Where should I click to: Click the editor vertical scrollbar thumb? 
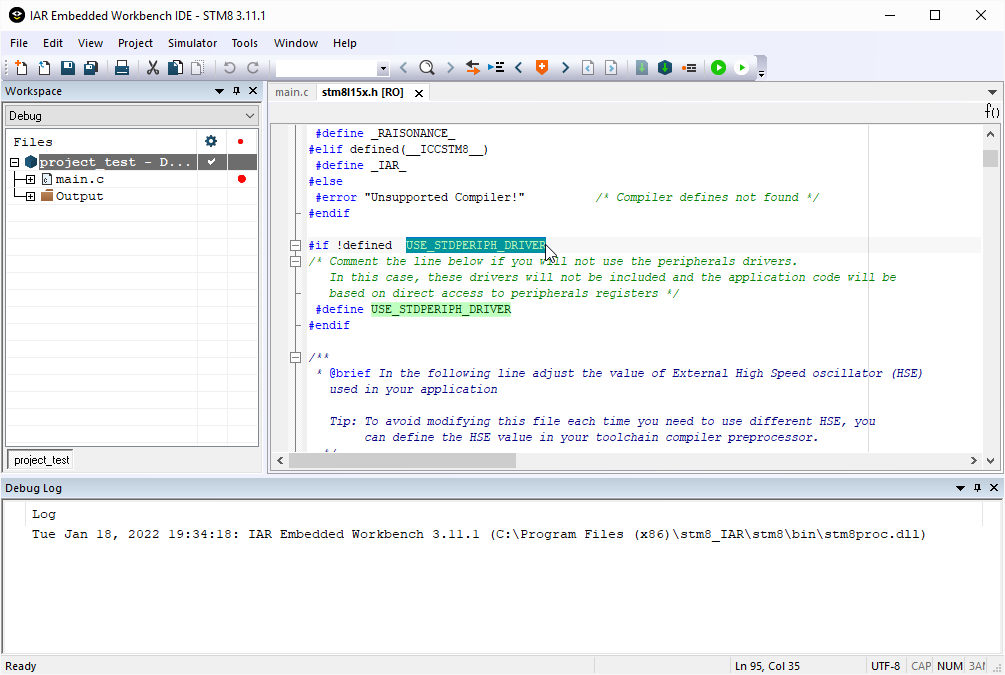(990, 158)
